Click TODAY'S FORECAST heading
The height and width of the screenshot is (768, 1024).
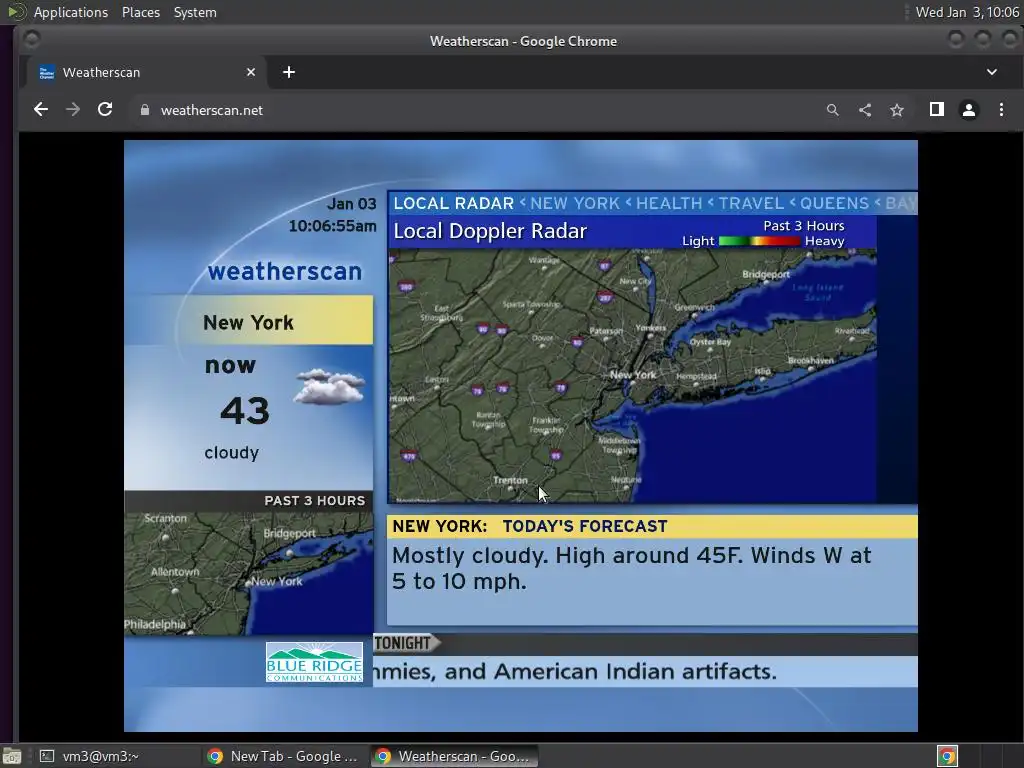point(584,526)
